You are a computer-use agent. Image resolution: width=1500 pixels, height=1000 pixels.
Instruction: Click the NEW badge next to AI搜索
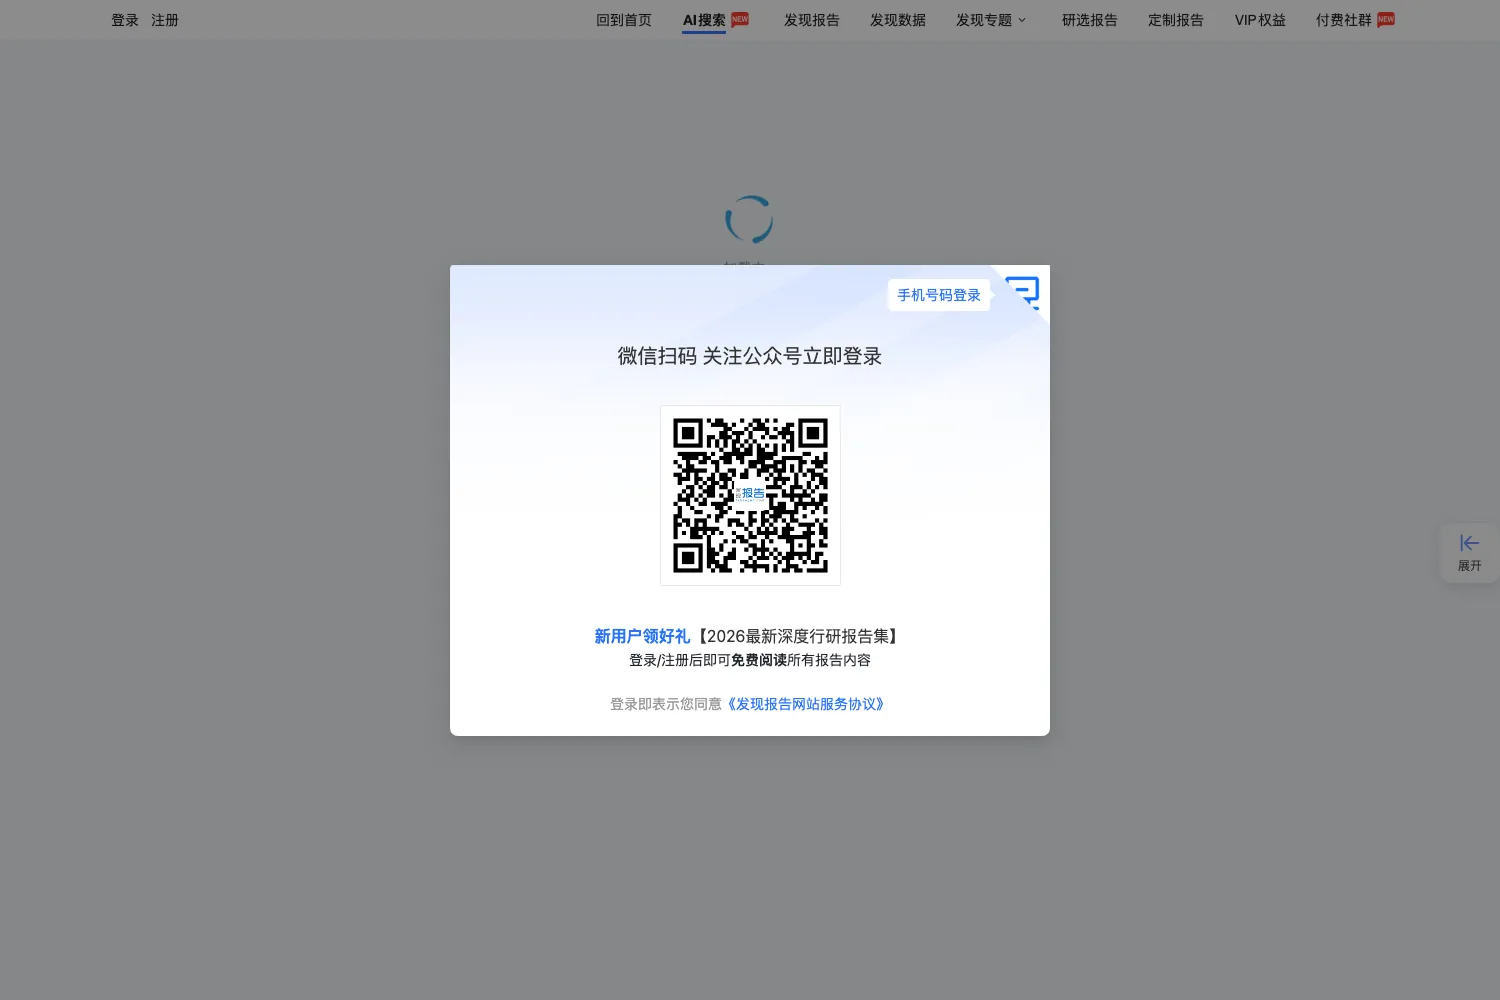click(740, 19)
